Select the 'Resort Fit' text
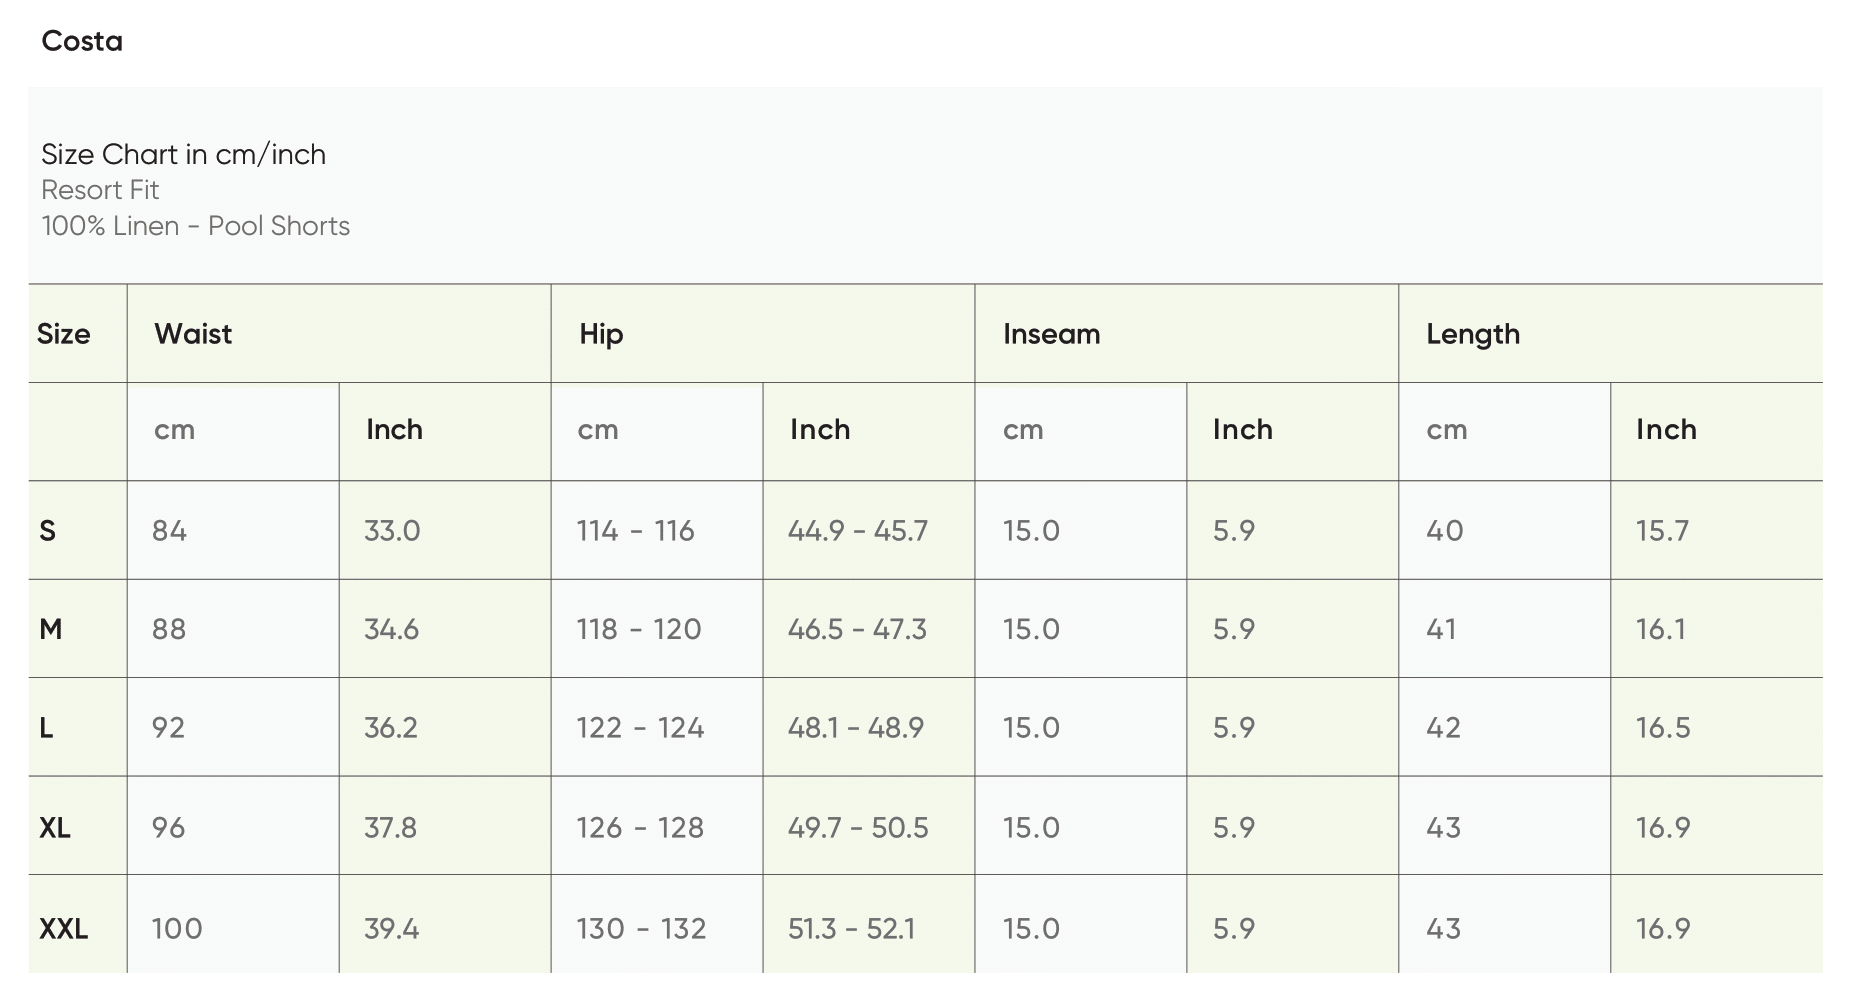1856x990 pixels. (100, 190)
